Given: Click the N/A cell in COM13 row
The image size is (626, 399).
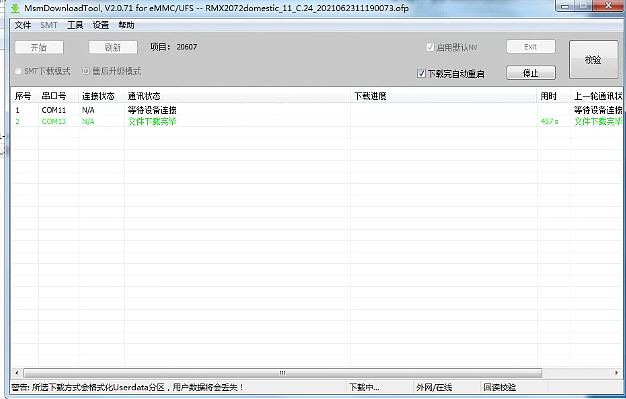Looking at the screenshot, I should [88, 121].
